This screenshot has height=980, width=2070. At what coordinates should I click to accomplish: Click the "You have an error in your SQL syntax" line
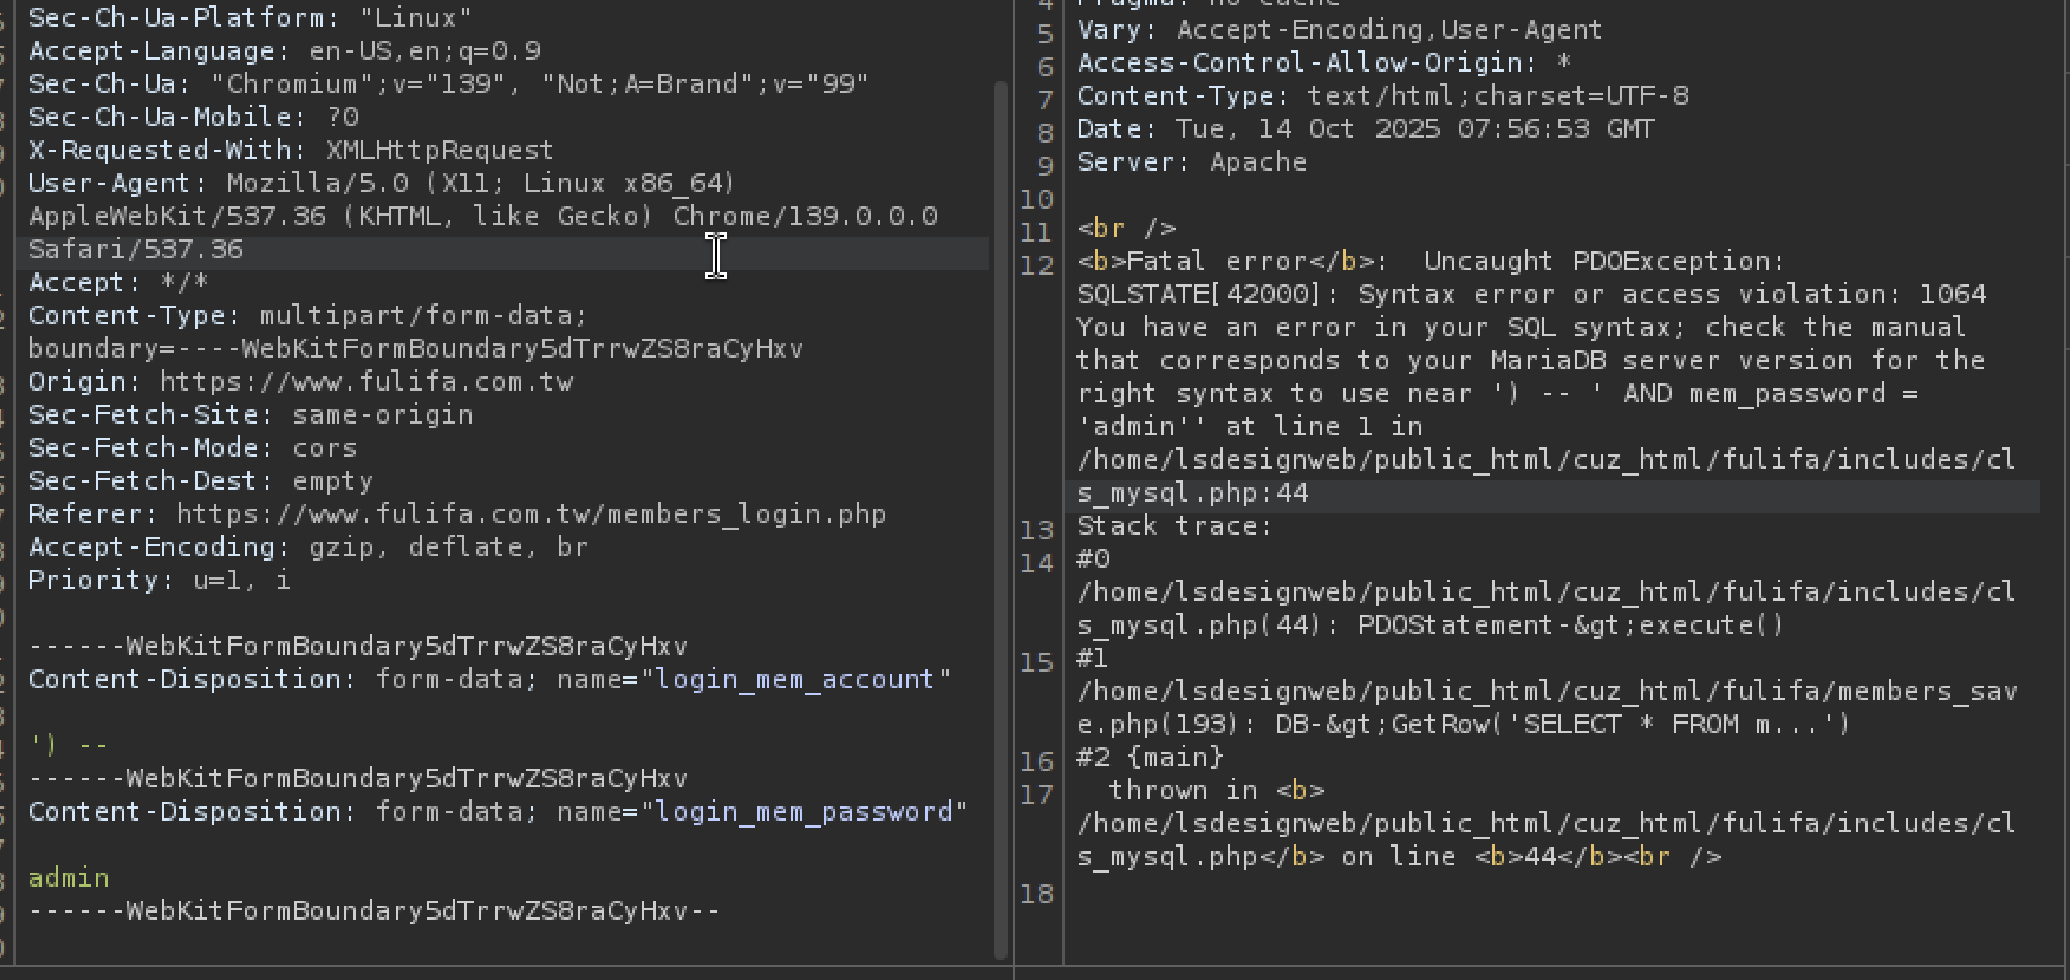1522,327
